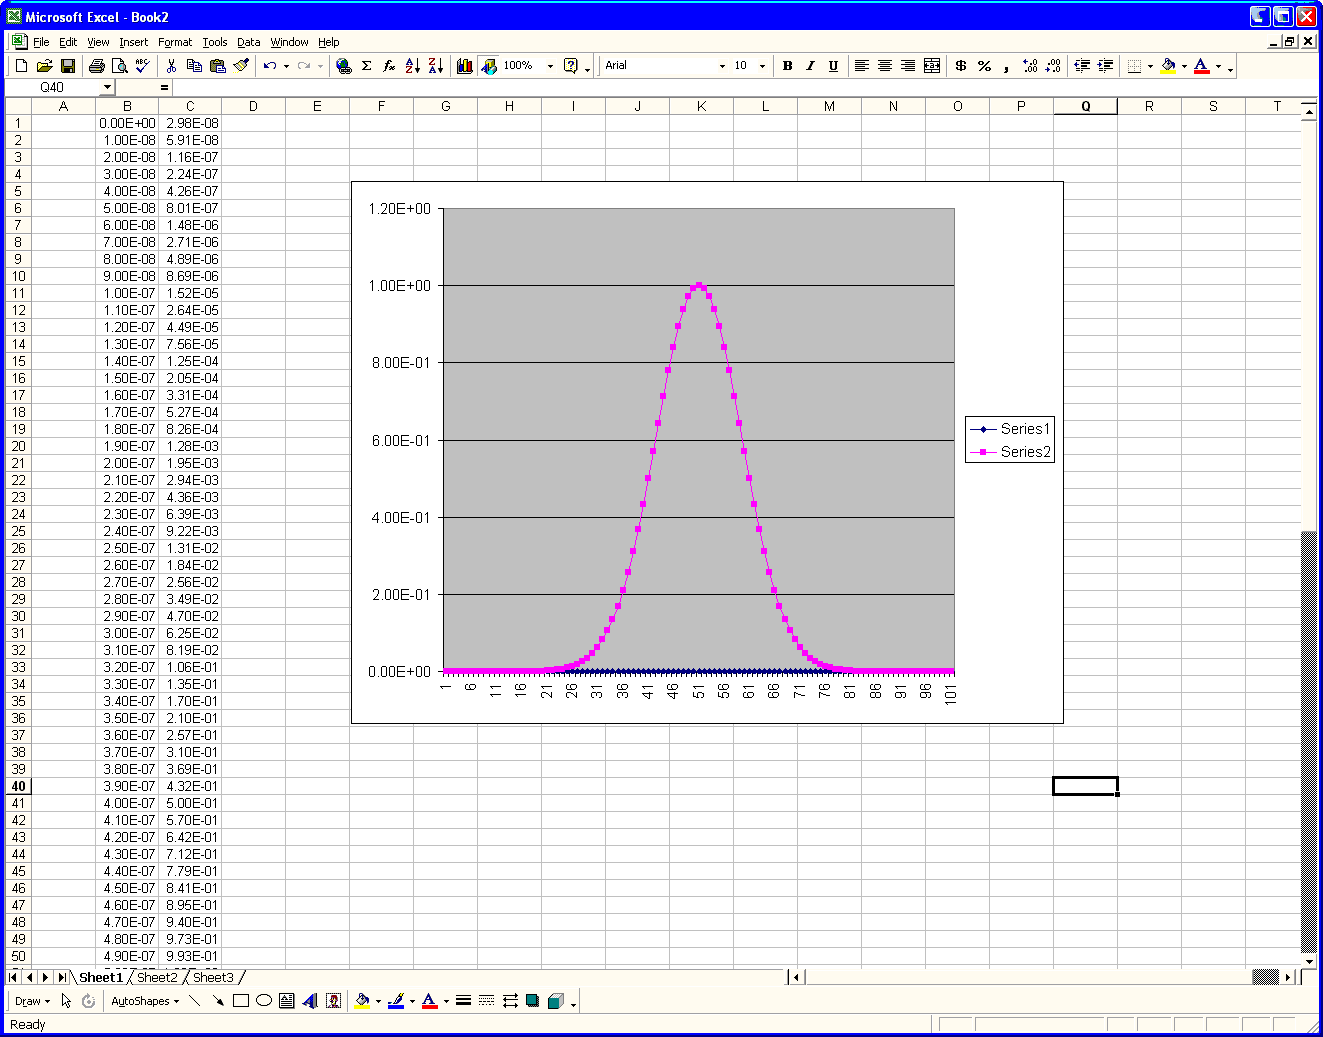
Task: Open the Undo history dropdown arrow
Action: [286, 66]
